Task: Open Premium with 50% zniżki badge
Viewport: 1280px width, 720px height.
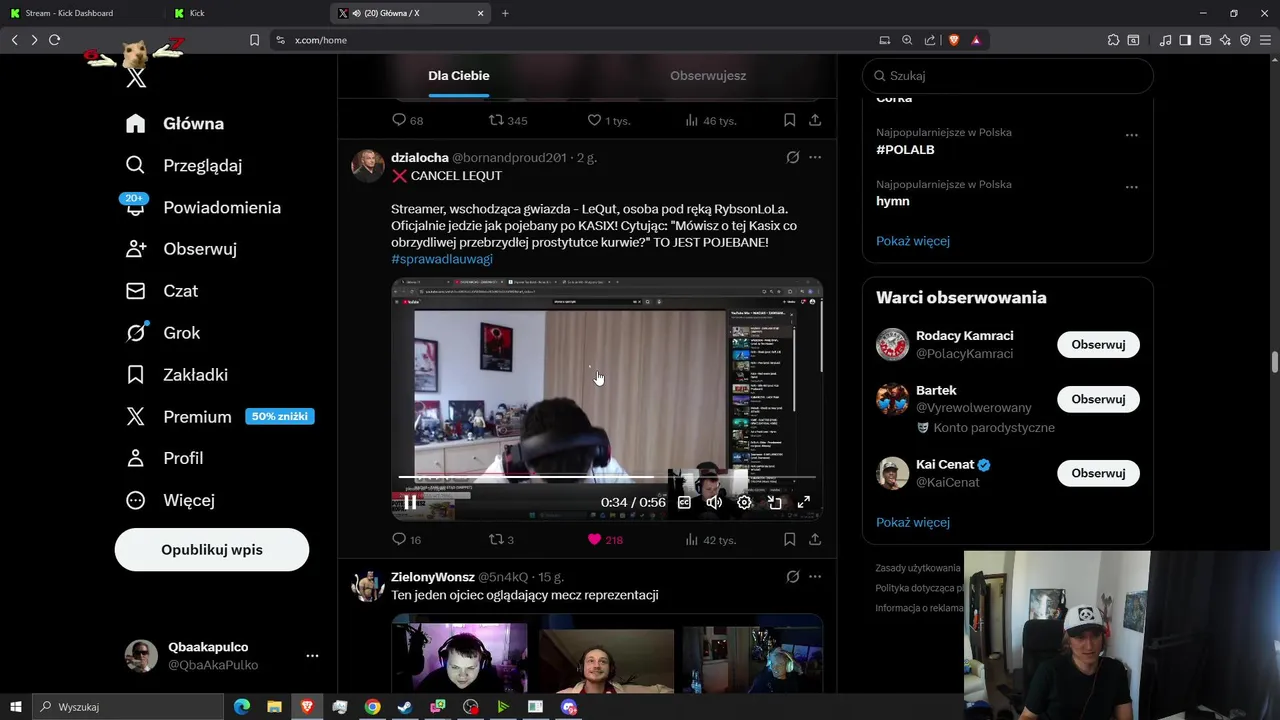Action: 219,417
